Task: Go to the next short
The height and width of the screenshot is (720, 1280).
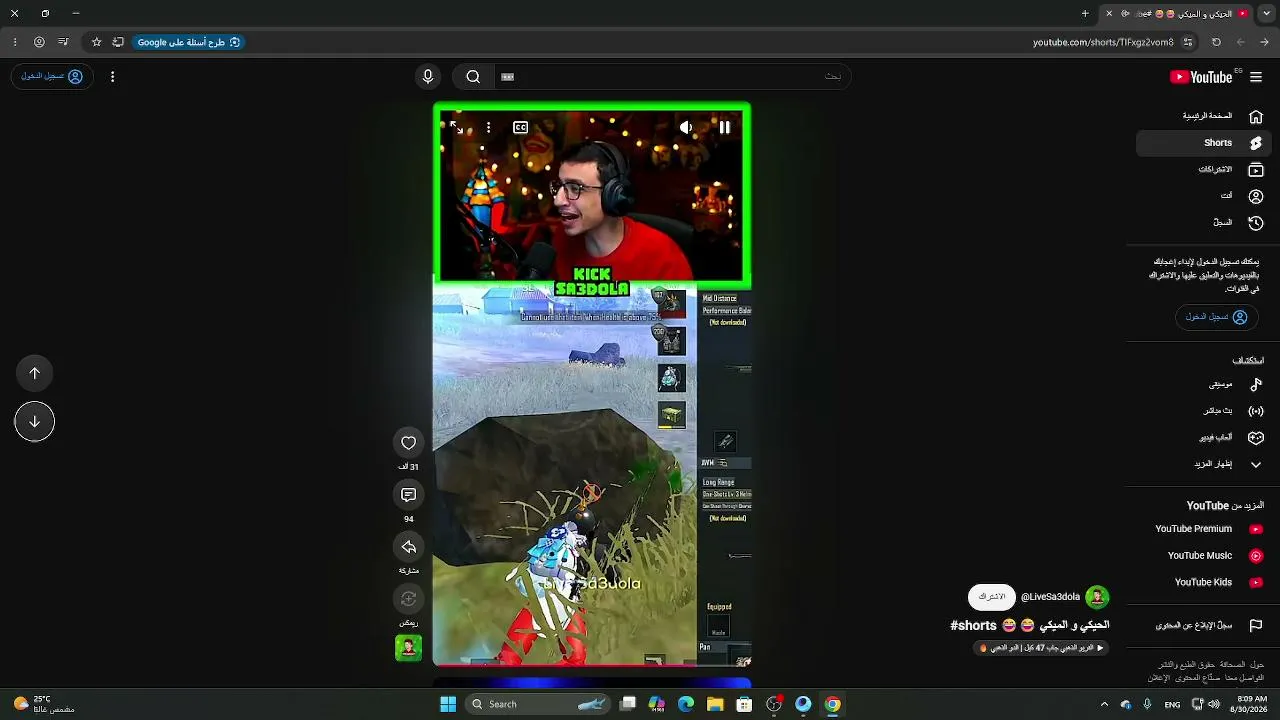Action: pyautogui.click(x=34, y=421)
